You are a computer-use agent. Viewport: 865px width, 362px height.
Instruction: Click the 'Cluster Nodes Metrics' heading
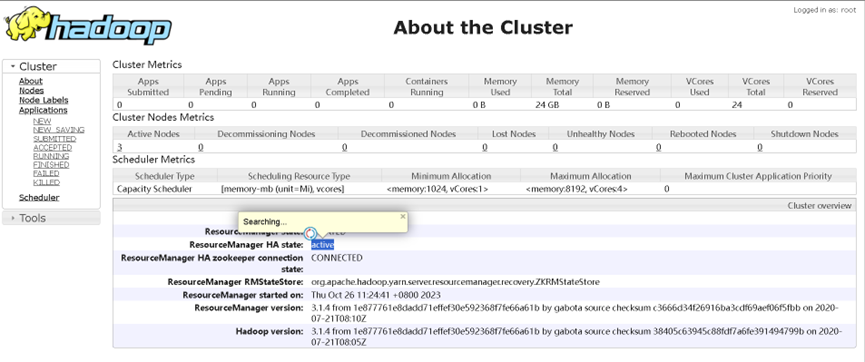point(163,117)
